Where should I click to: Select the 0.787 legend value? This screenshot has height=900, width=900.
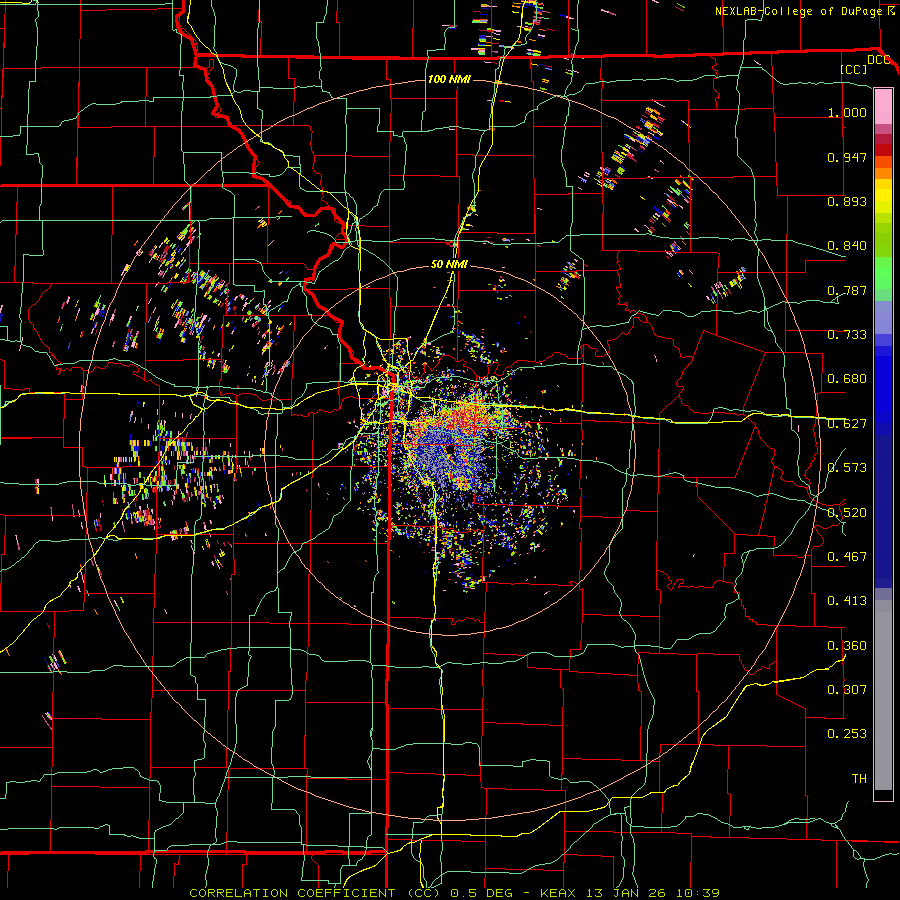(847, 290)
